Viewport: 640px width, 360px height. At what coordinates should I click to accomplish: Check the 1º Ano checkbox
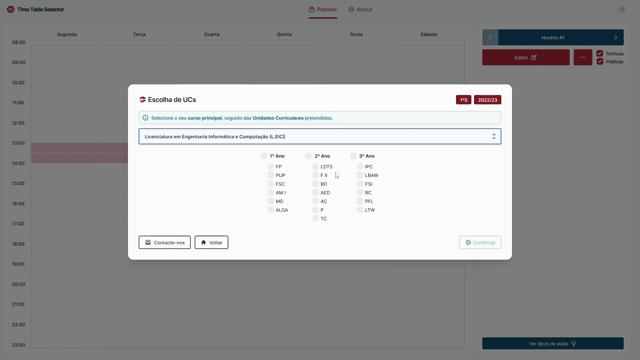[264, 156]
